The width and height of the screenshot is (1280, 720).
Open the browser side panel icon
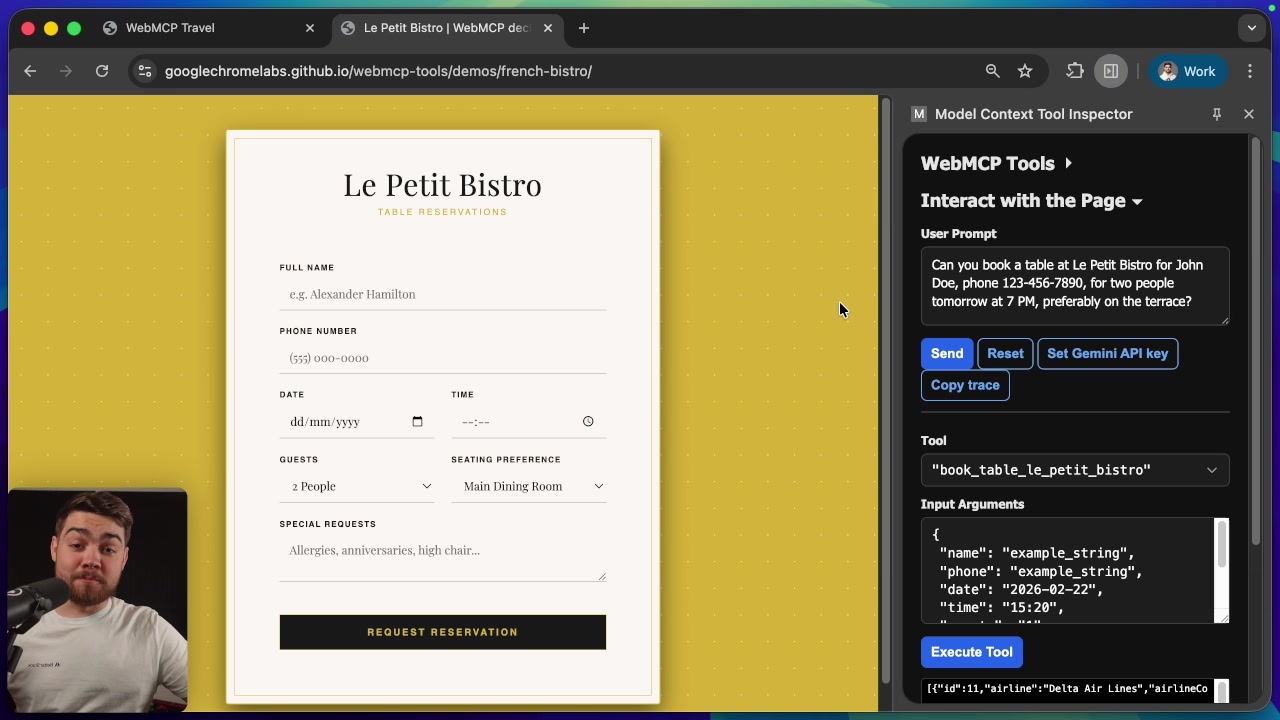pos(1111,71)
